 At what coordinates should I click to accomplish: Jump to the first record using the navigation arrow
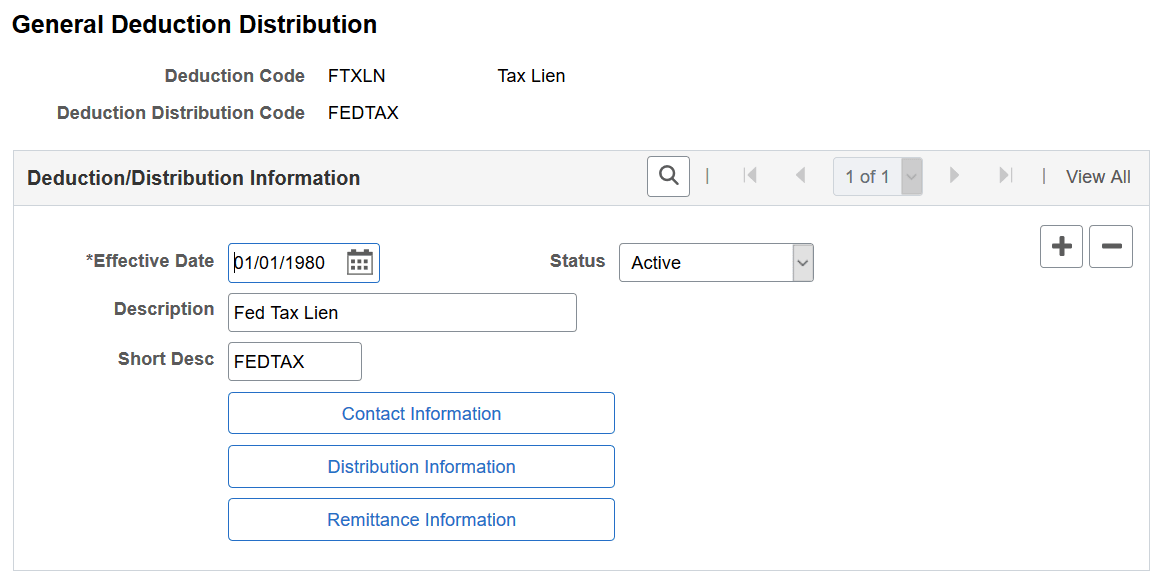(x=750, y=175)
